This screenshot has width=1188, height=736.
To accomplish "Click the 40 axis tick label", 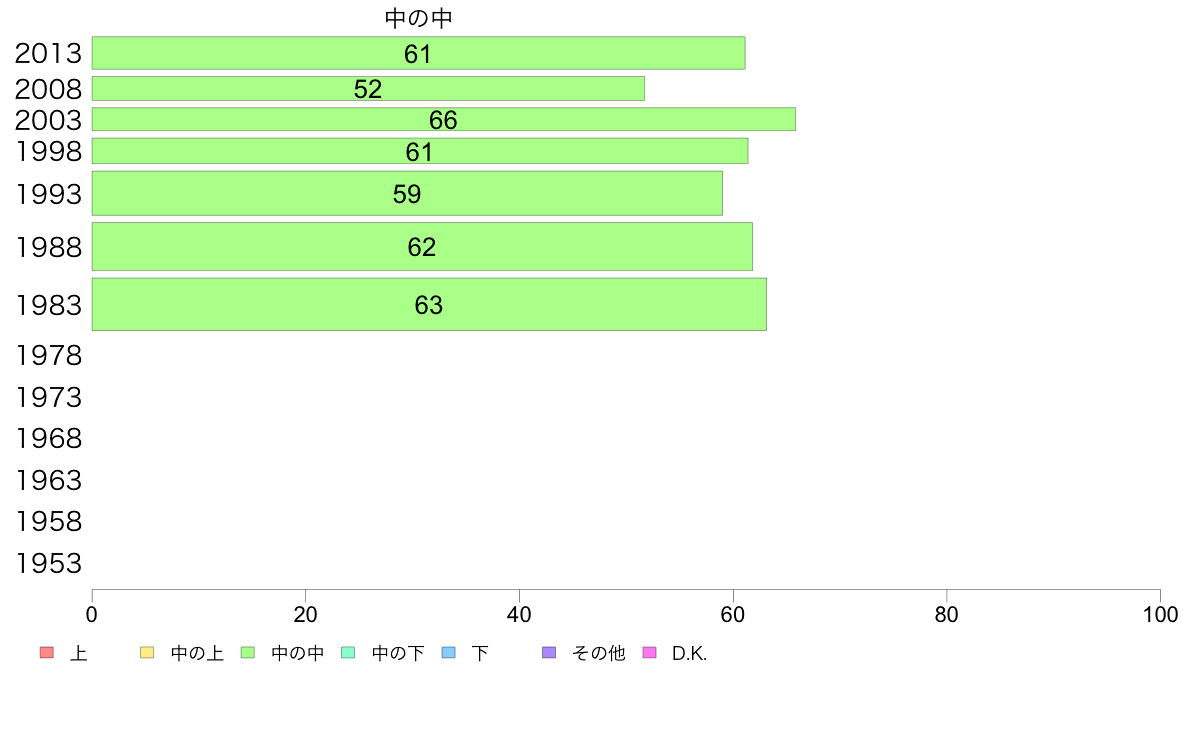I will [519, 615].
